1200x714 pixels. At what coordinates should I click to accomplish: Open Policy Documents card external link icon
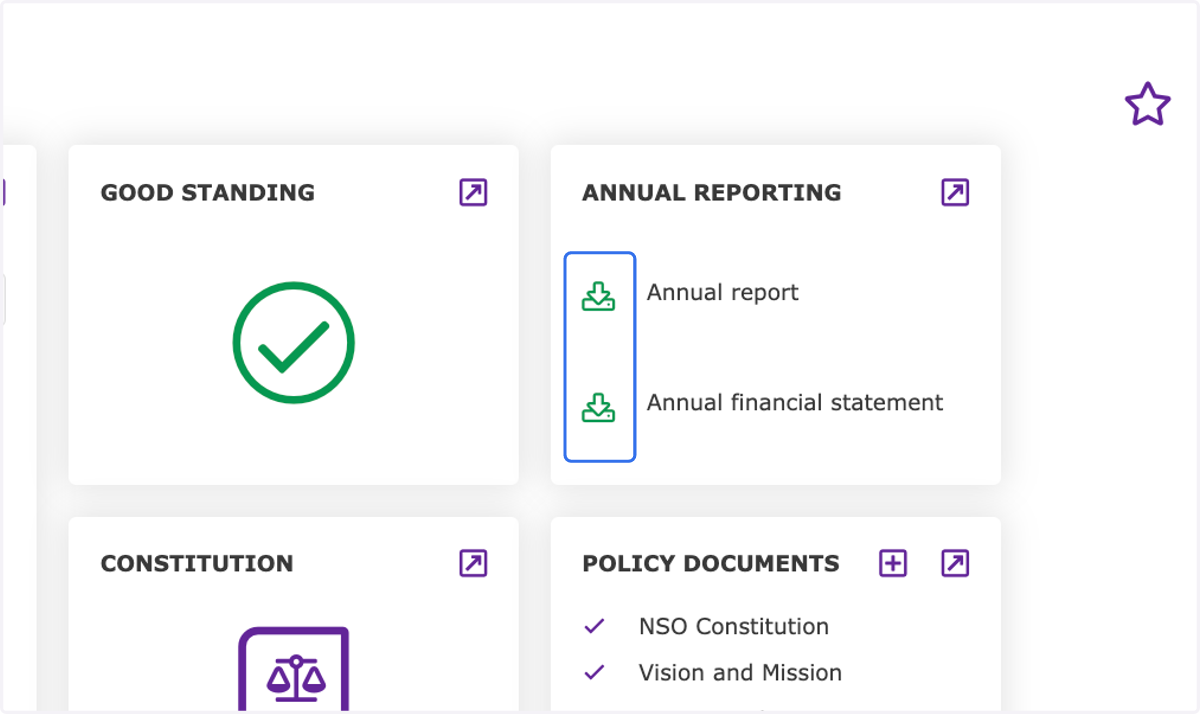[955, 563]
